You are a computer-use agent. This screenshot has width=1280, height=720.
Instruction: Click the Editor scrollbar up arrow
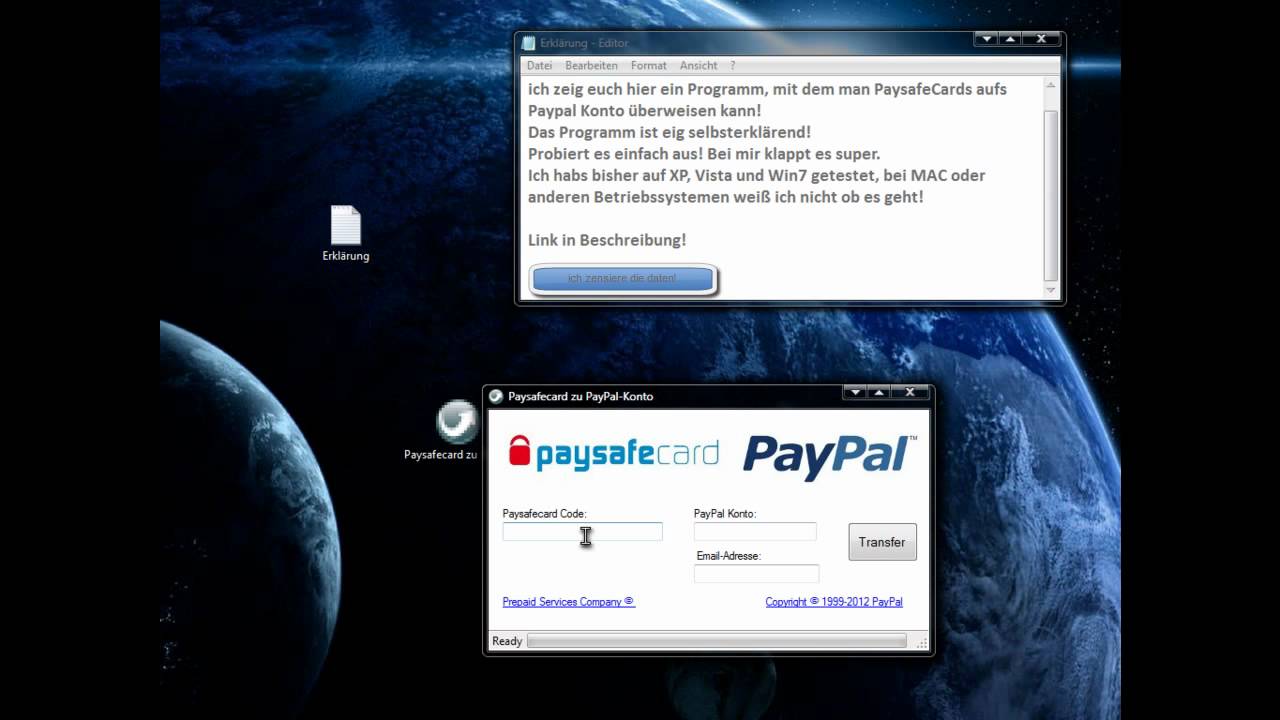[x=1050, y=87]
